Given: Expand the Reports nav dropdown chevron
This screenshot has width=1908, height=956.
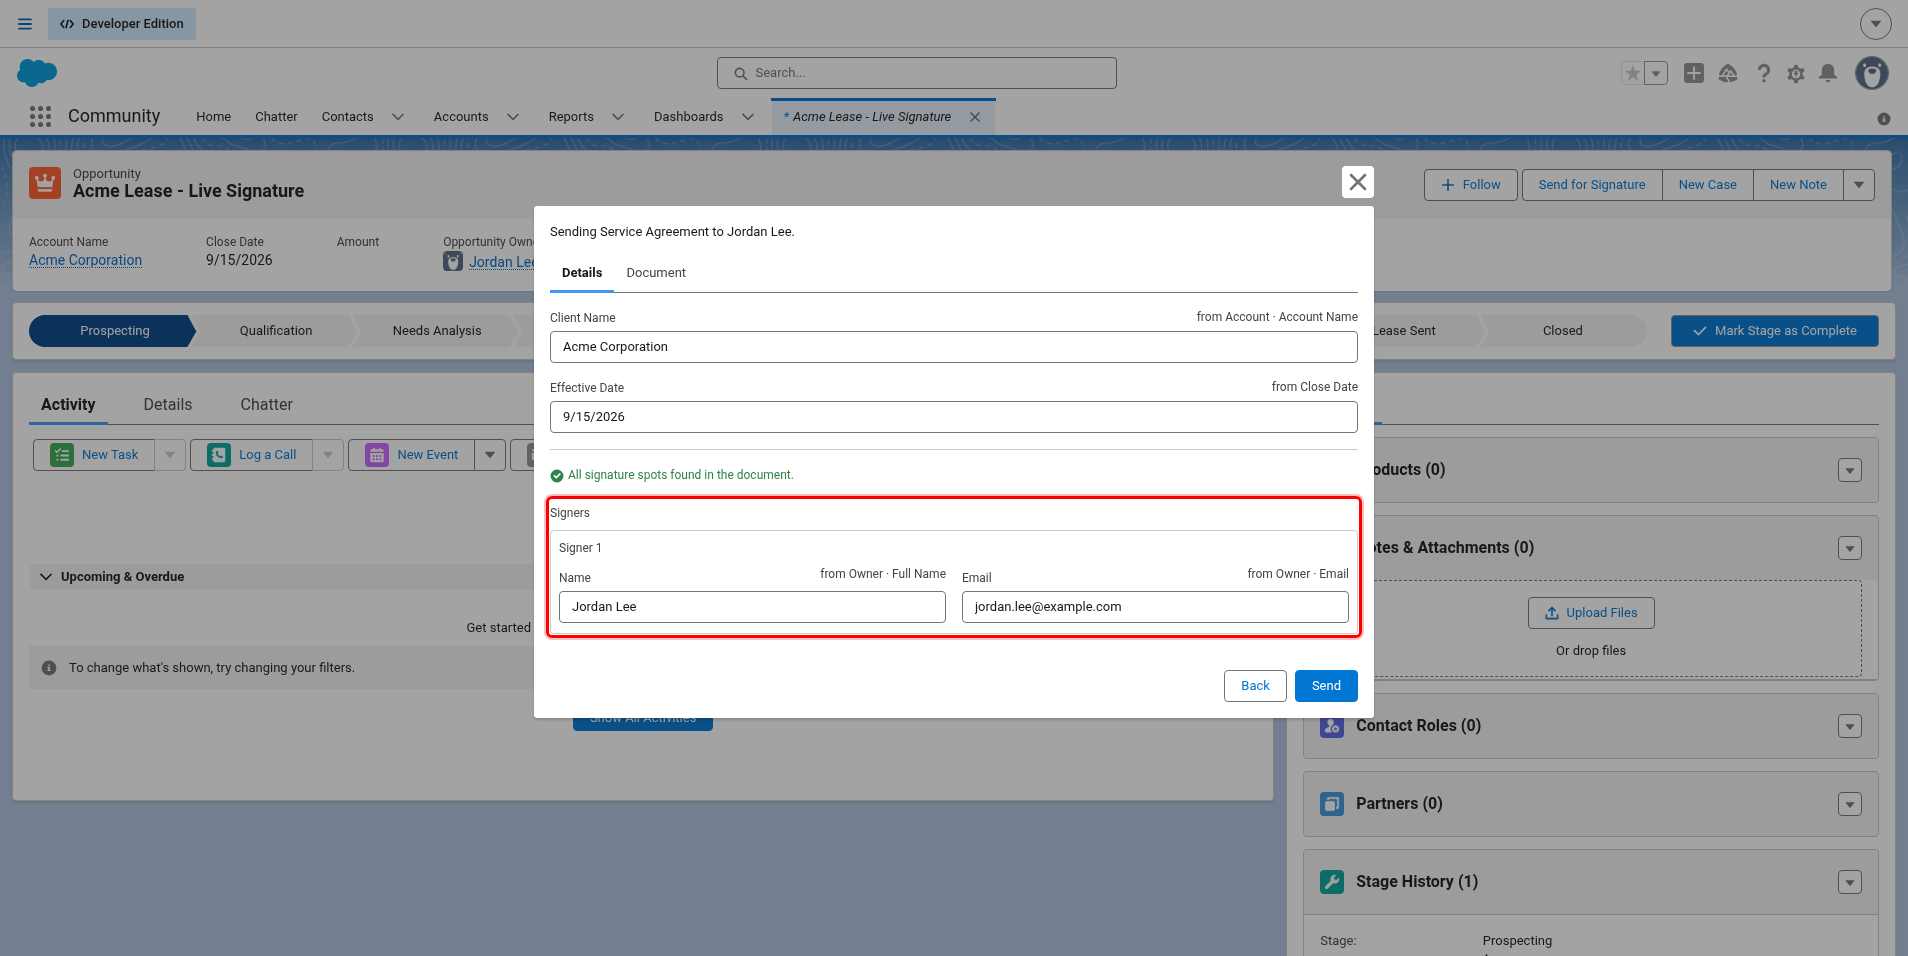Looking at the screenshot, I should point(618,117).
